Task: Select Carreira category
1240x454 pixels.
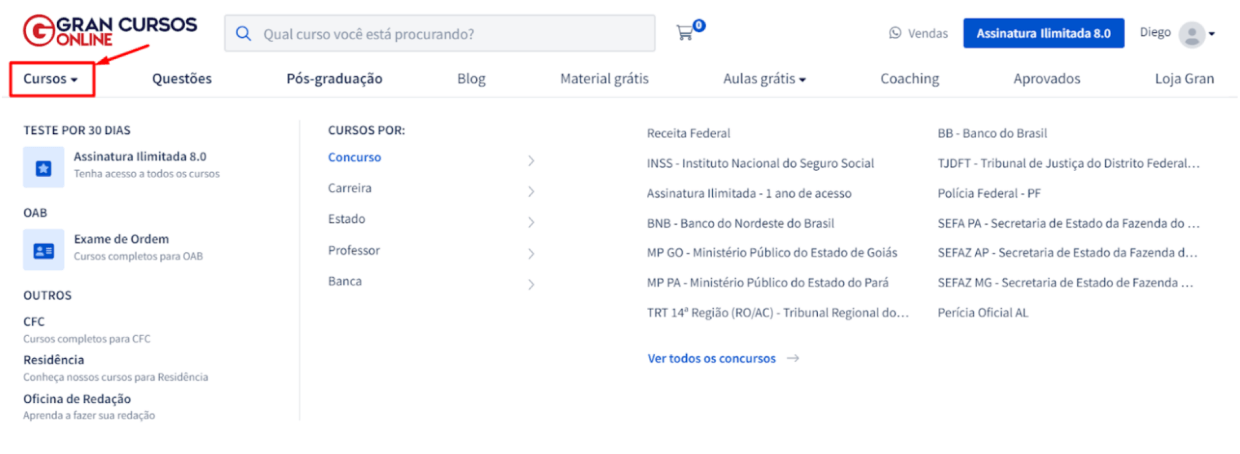Action: coord(350,188)
